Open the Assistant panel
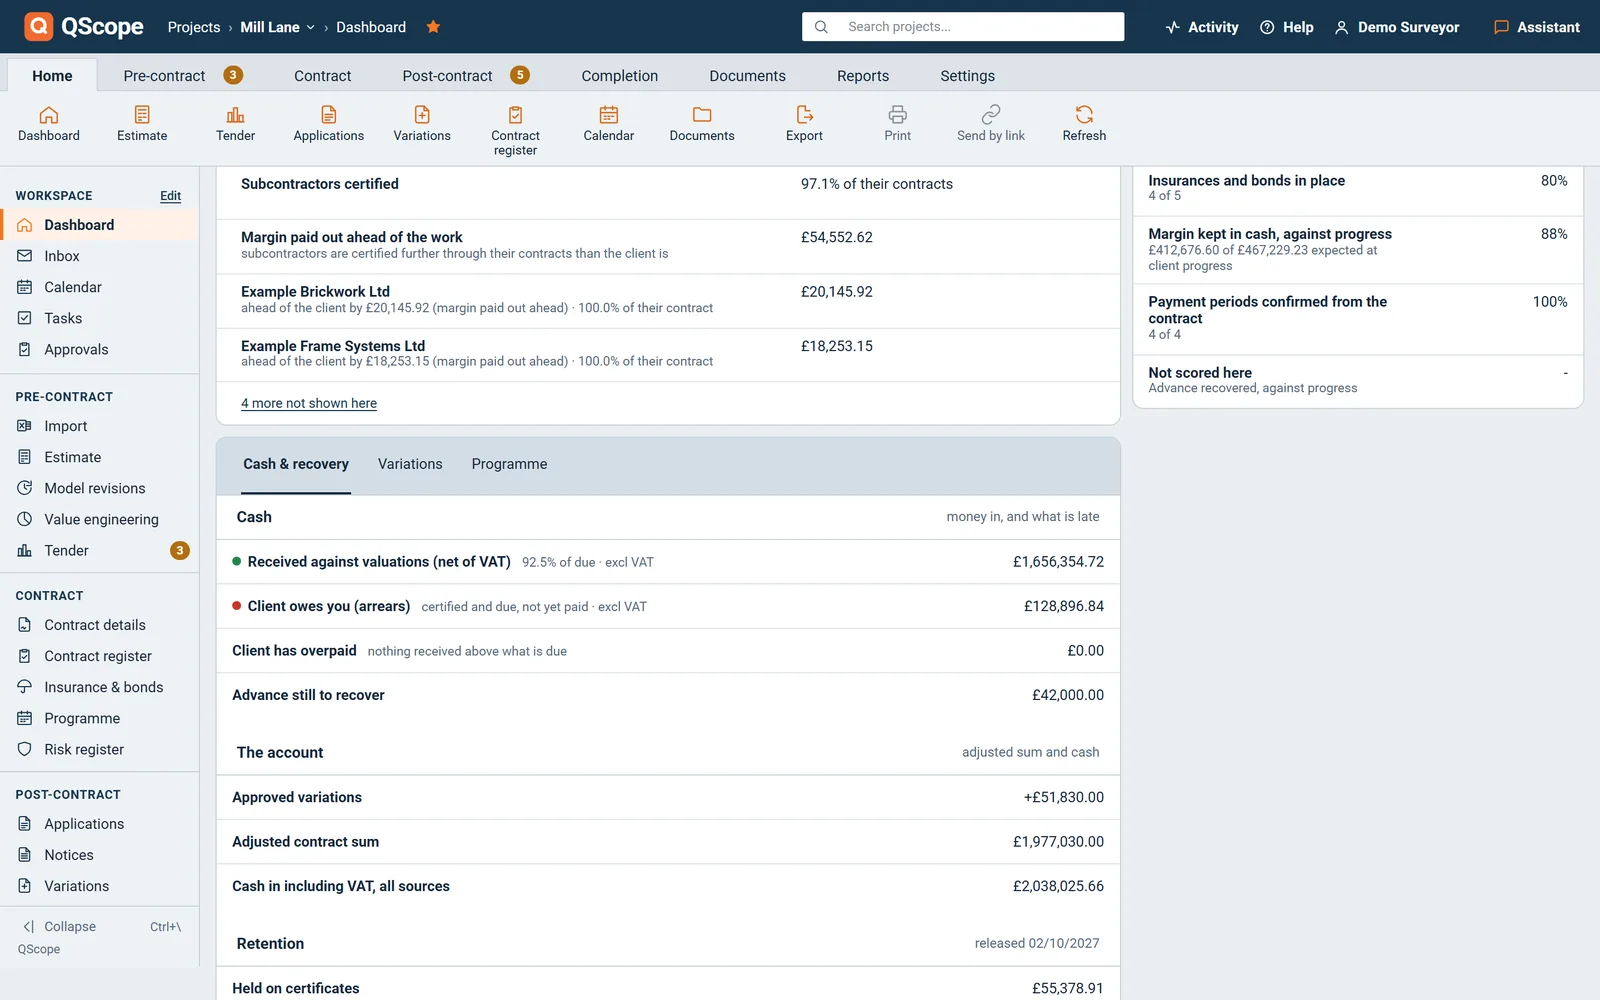 coord(1537,27)
